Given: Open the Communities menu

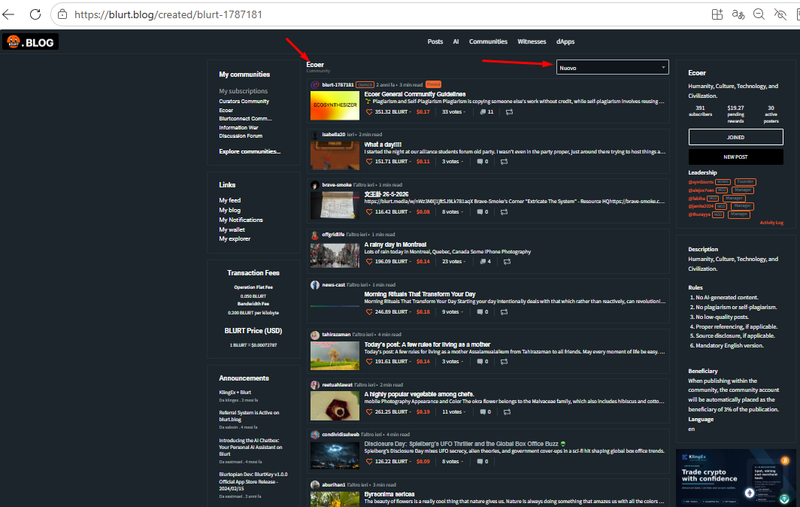Looking at the screenshot, I should pyautogui.click(x=488, y=42).
